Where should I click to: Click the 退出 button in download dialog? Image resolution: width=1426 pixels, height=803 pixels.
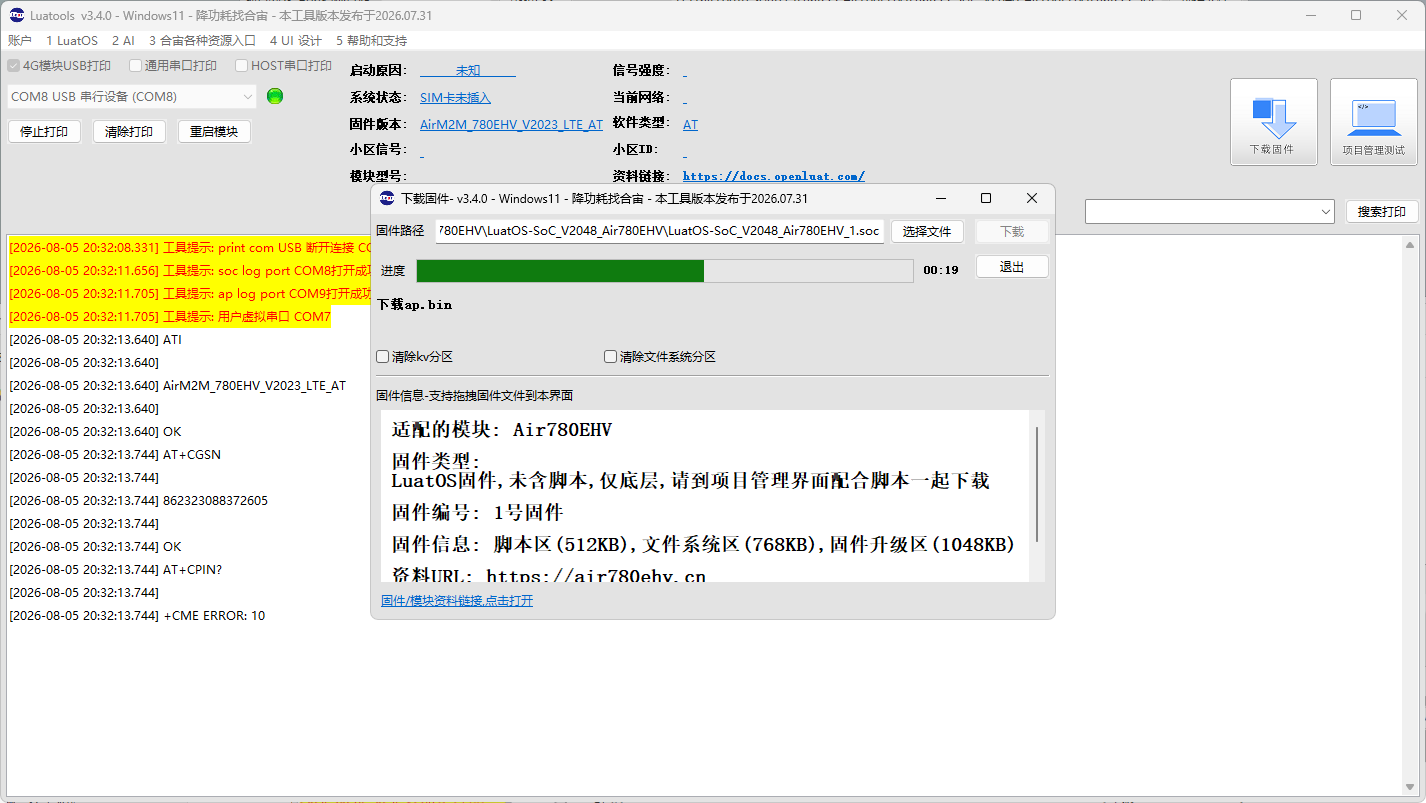pyautogui.click(x=1012, y=267)
